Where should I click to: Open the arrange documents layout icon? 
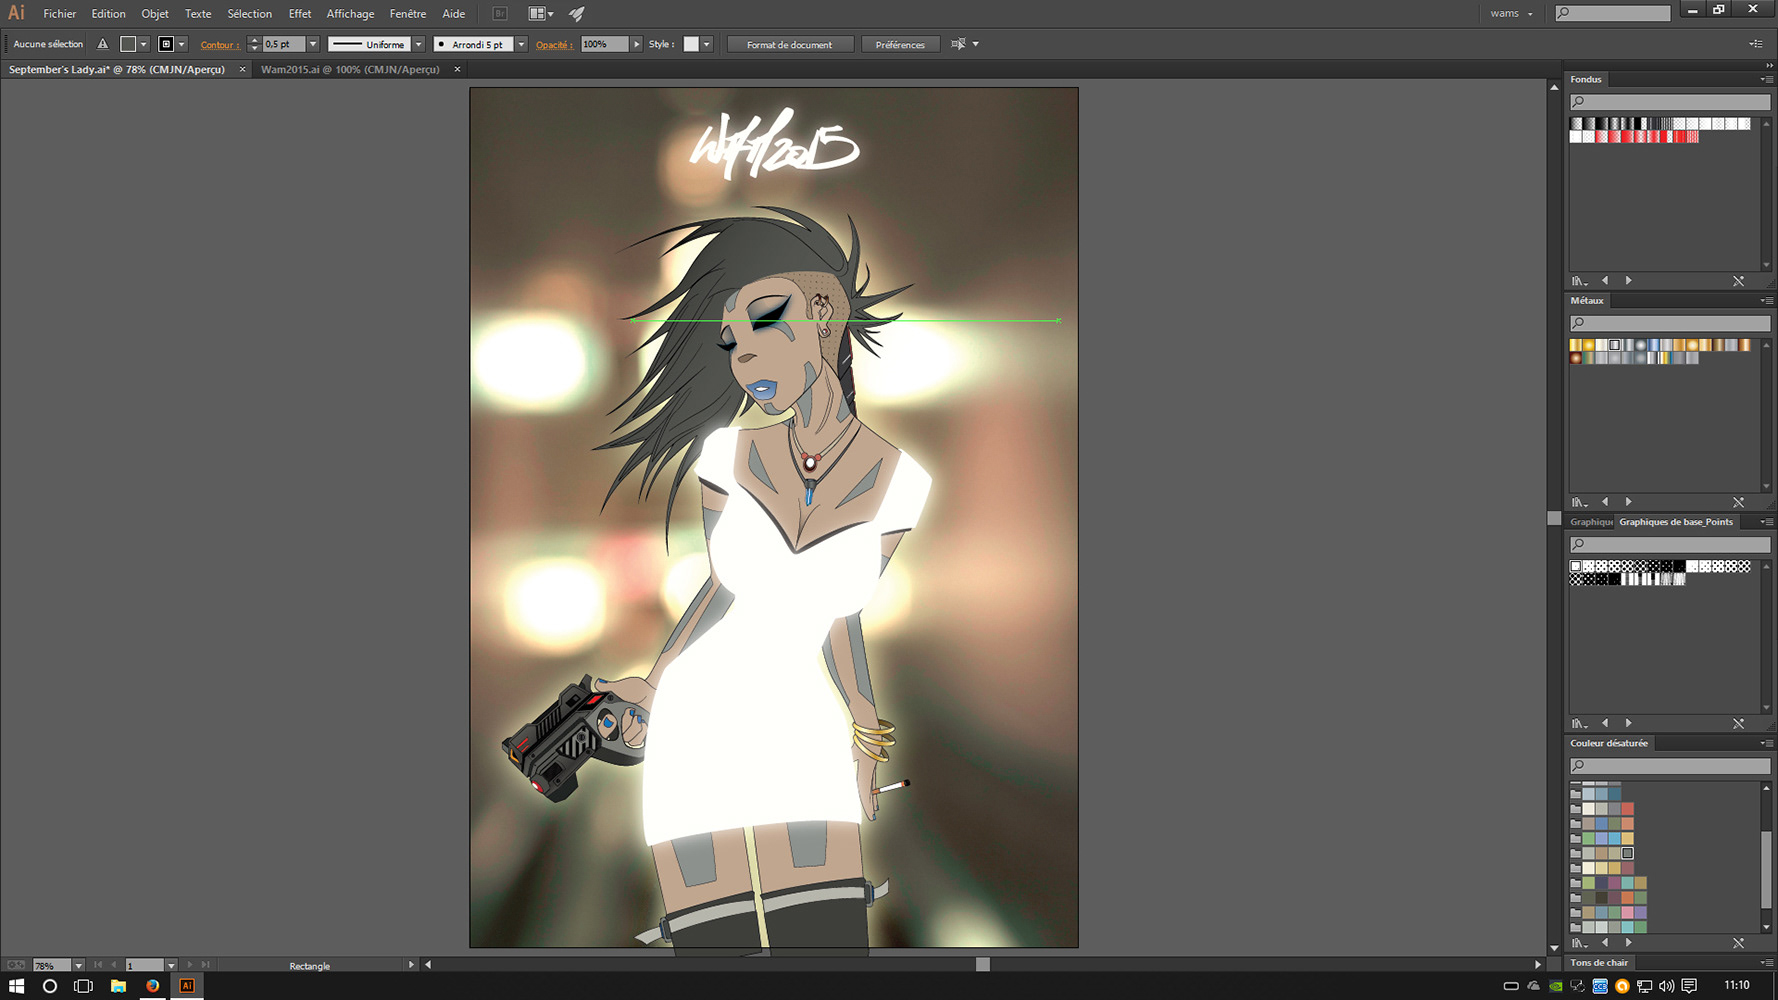(540, 13)
